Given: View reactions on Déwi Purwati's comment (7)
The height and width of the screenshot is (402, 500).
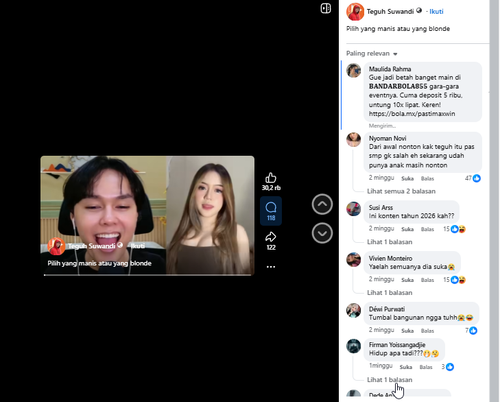Looking at the screenshot, I should pyautogui.click(x=471, y=331).
